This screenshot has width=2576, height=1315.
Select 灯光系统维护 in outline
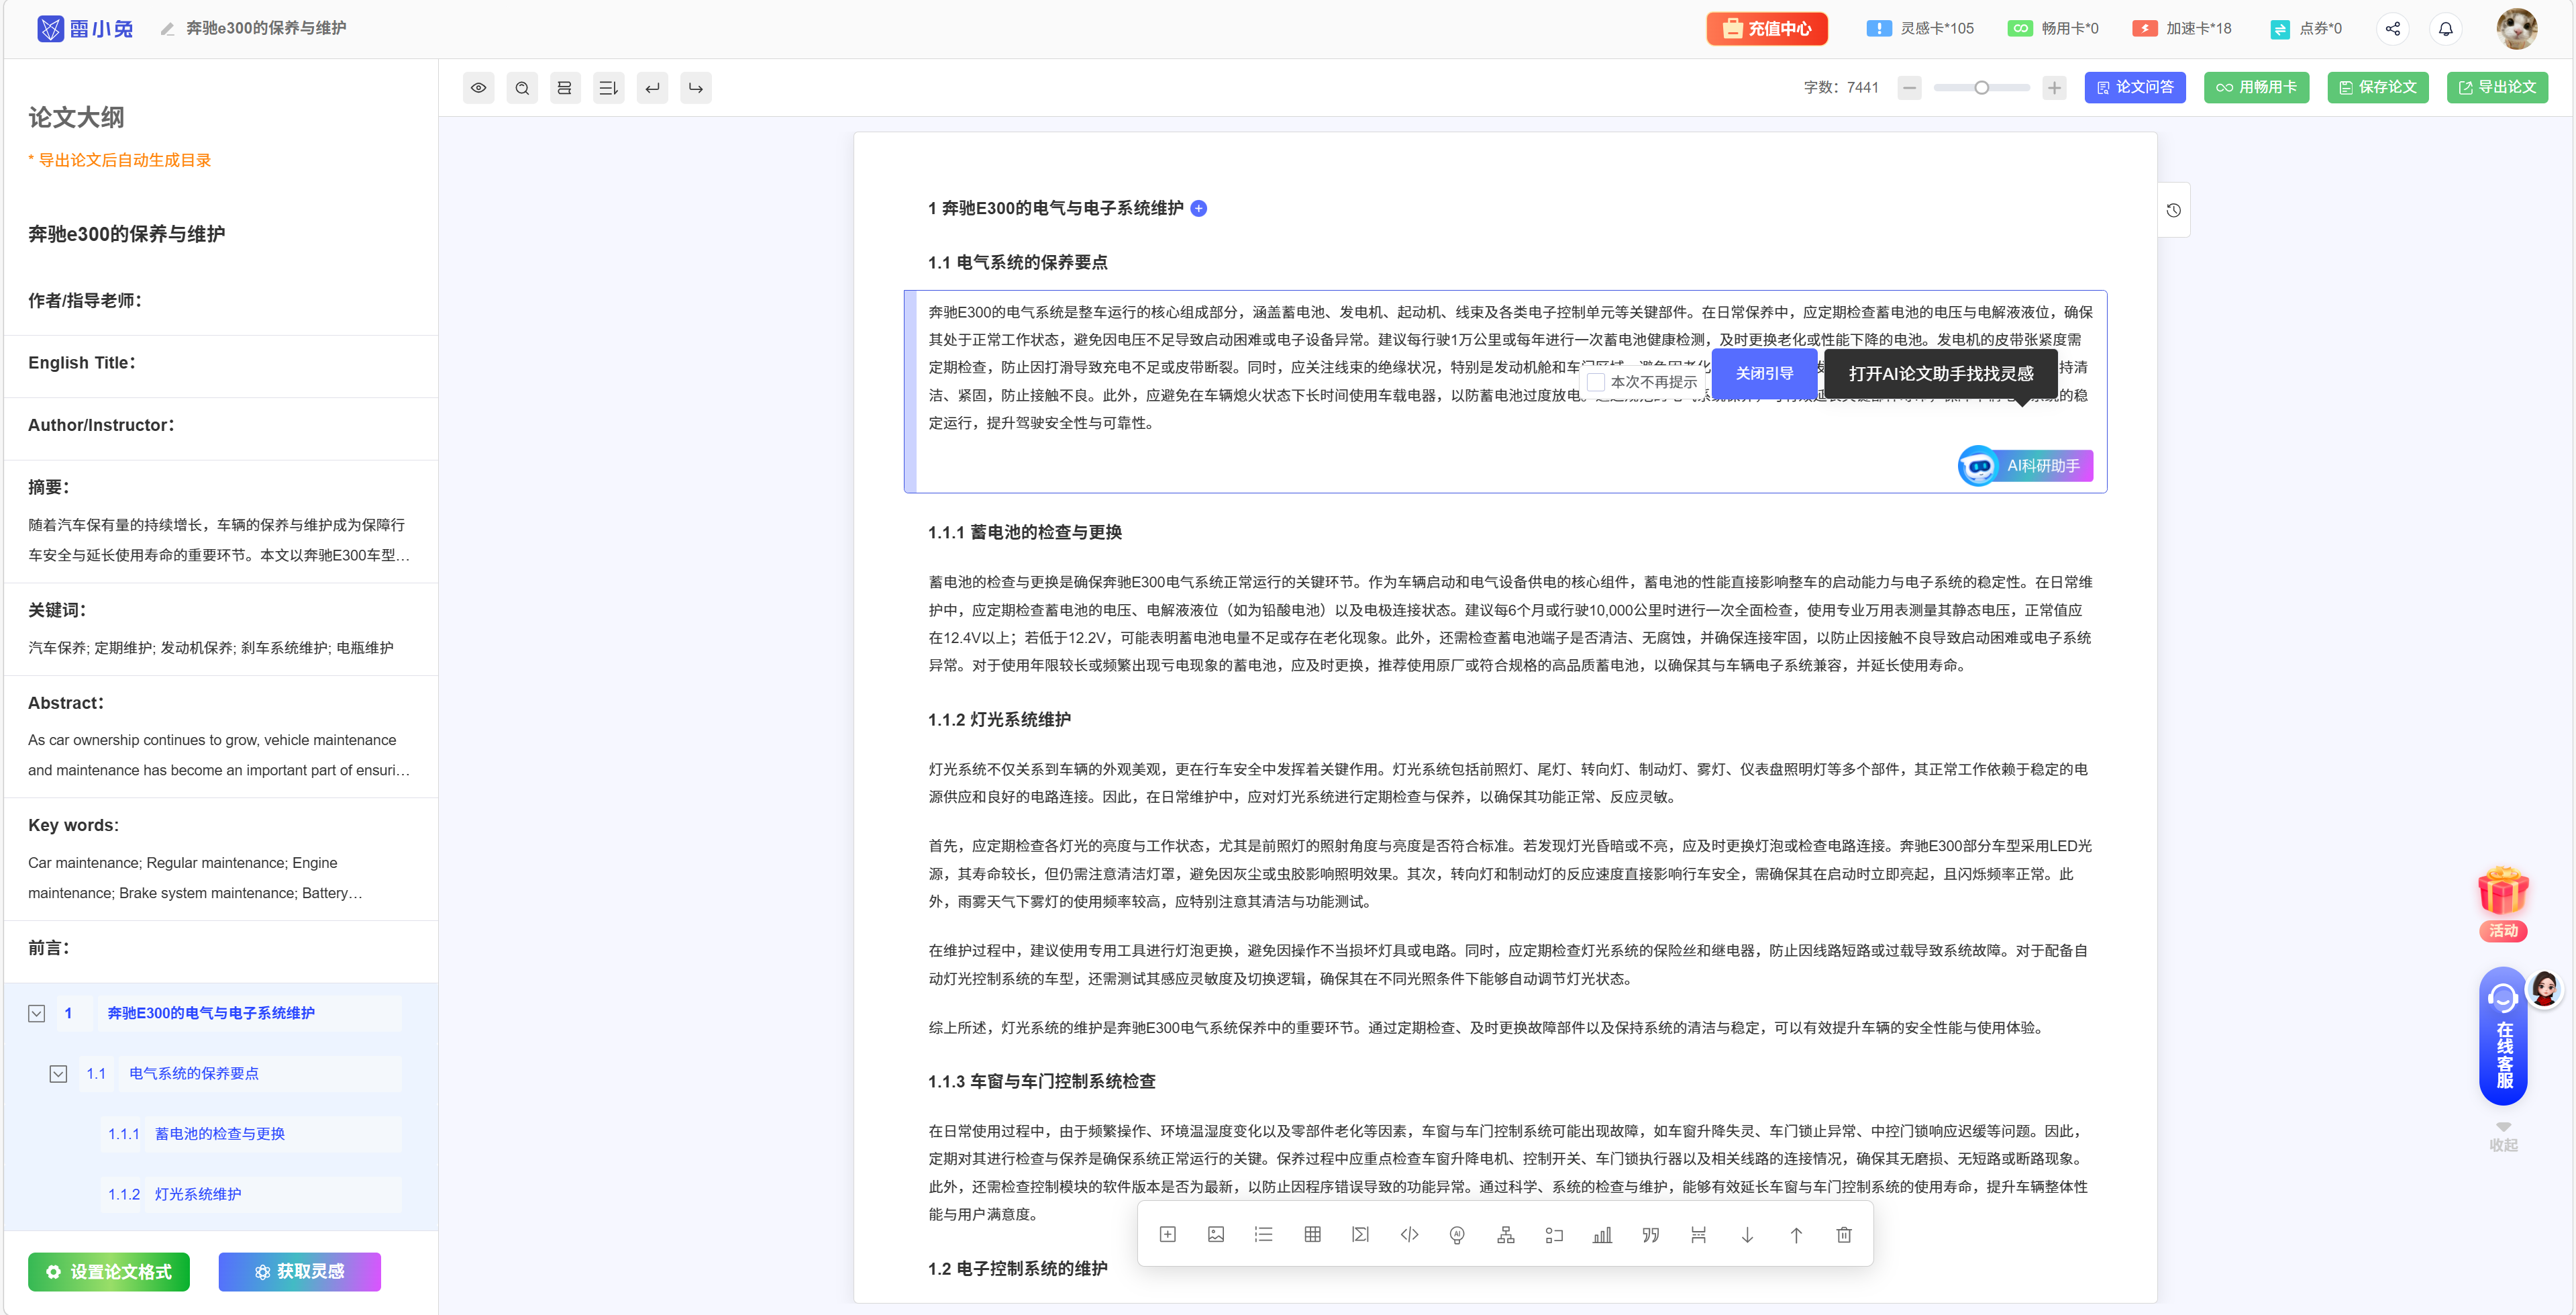pyautogui.click(x=197, y=1194)
